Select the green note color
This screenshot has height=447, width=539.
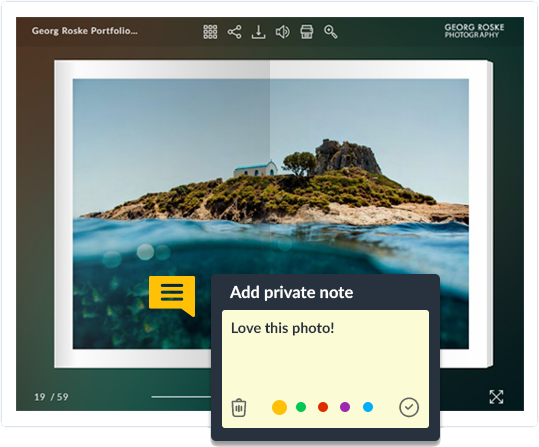pos(301,407)
